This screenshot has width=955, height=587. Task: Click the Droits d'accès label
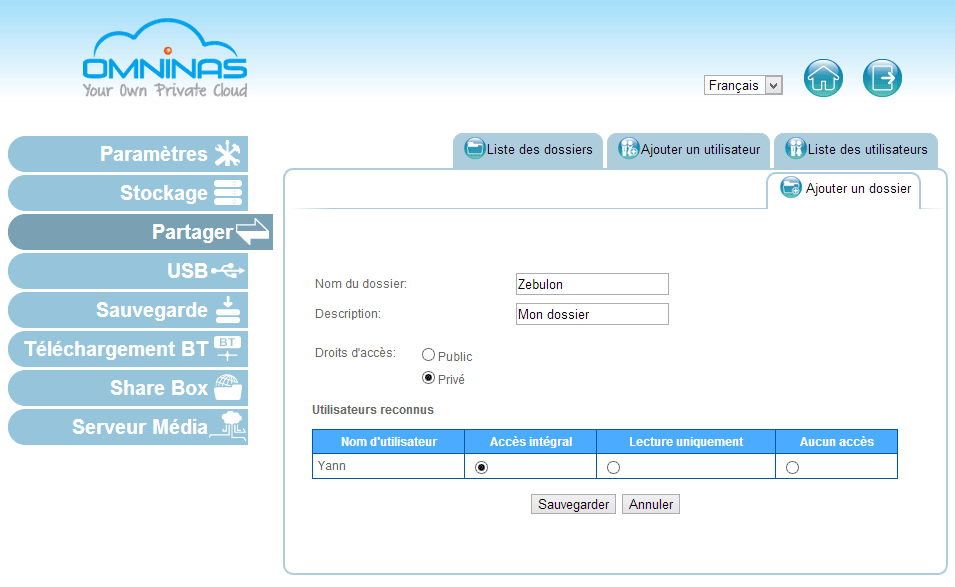click(x=355, y=353)
